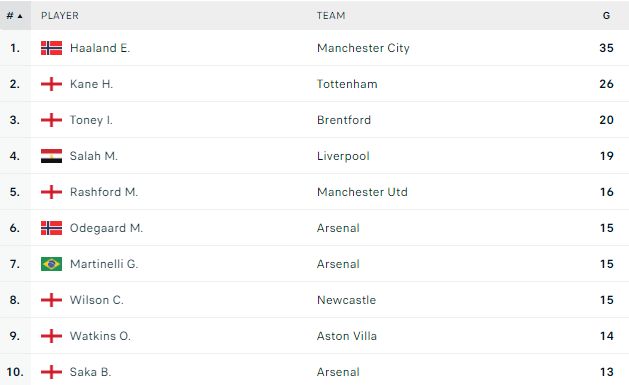Click the TEAM column header
Screen dimensions: 629x385
click(331, 16)
